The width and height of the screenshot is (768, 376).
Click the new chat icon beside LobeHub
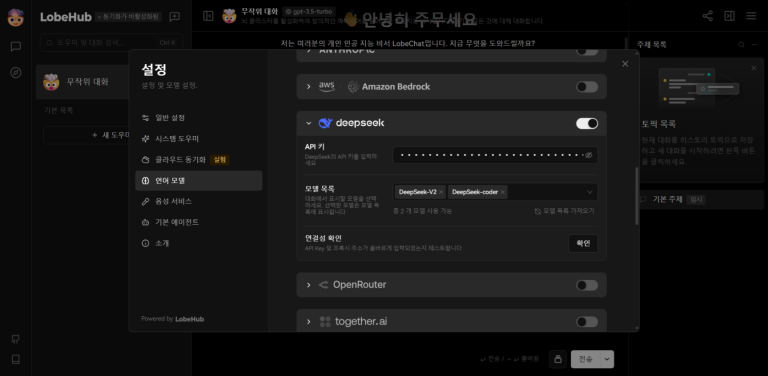coord(174,17)
